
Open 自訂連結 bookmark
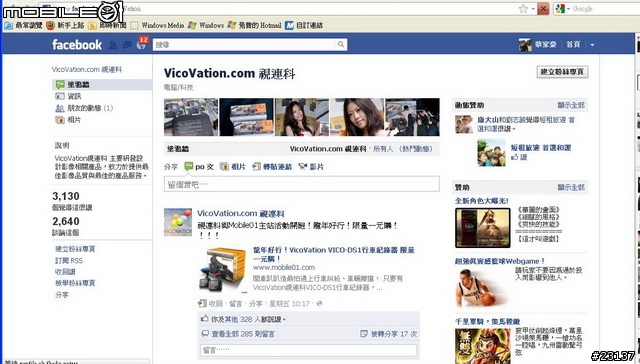click(x=304, y=25)
